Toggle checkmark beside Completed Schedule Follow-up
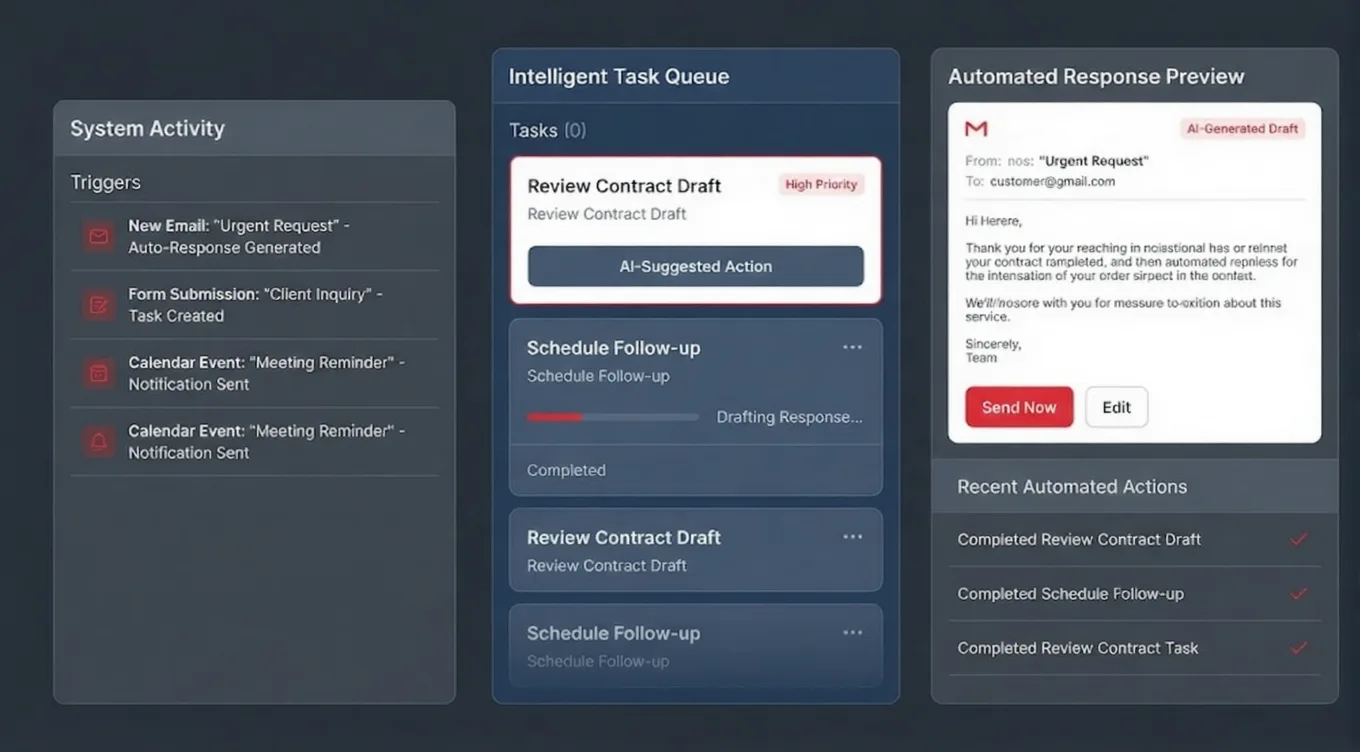Image resolution: width=1360 pixels, height=752 pixels. (1298, 593)
